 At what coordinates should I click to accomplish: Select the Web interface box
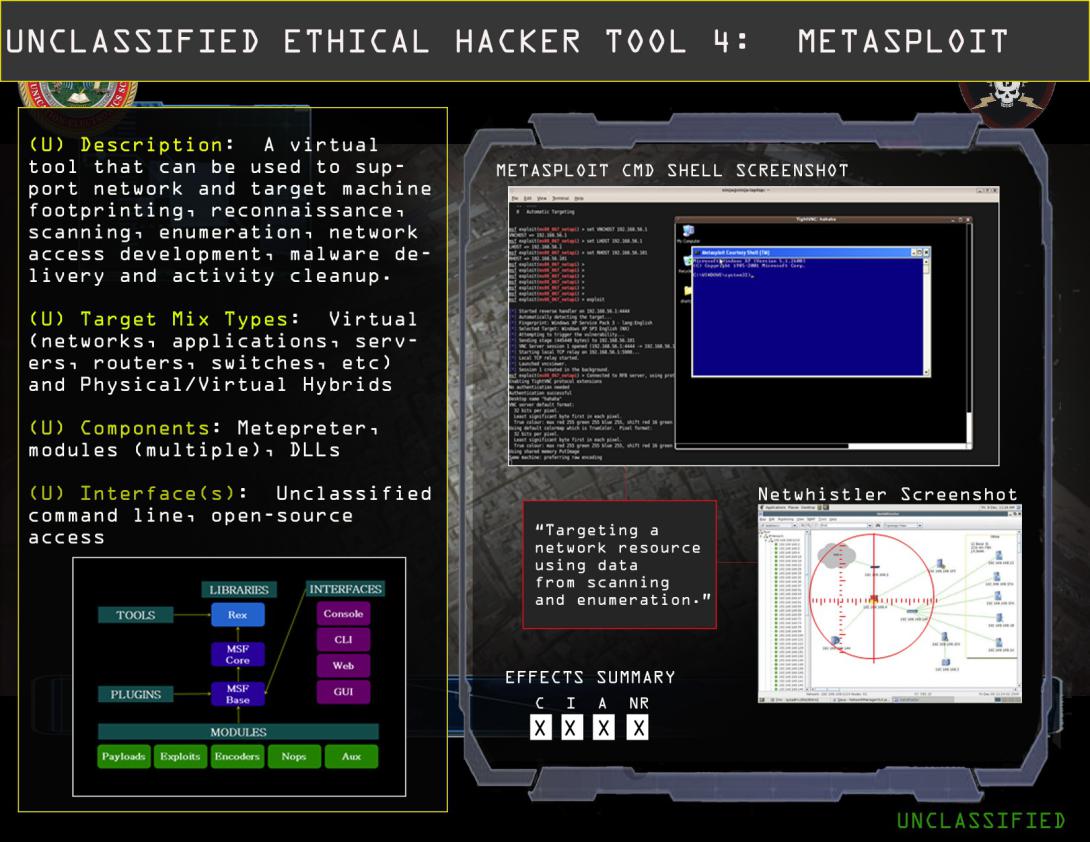coord(343,666)
